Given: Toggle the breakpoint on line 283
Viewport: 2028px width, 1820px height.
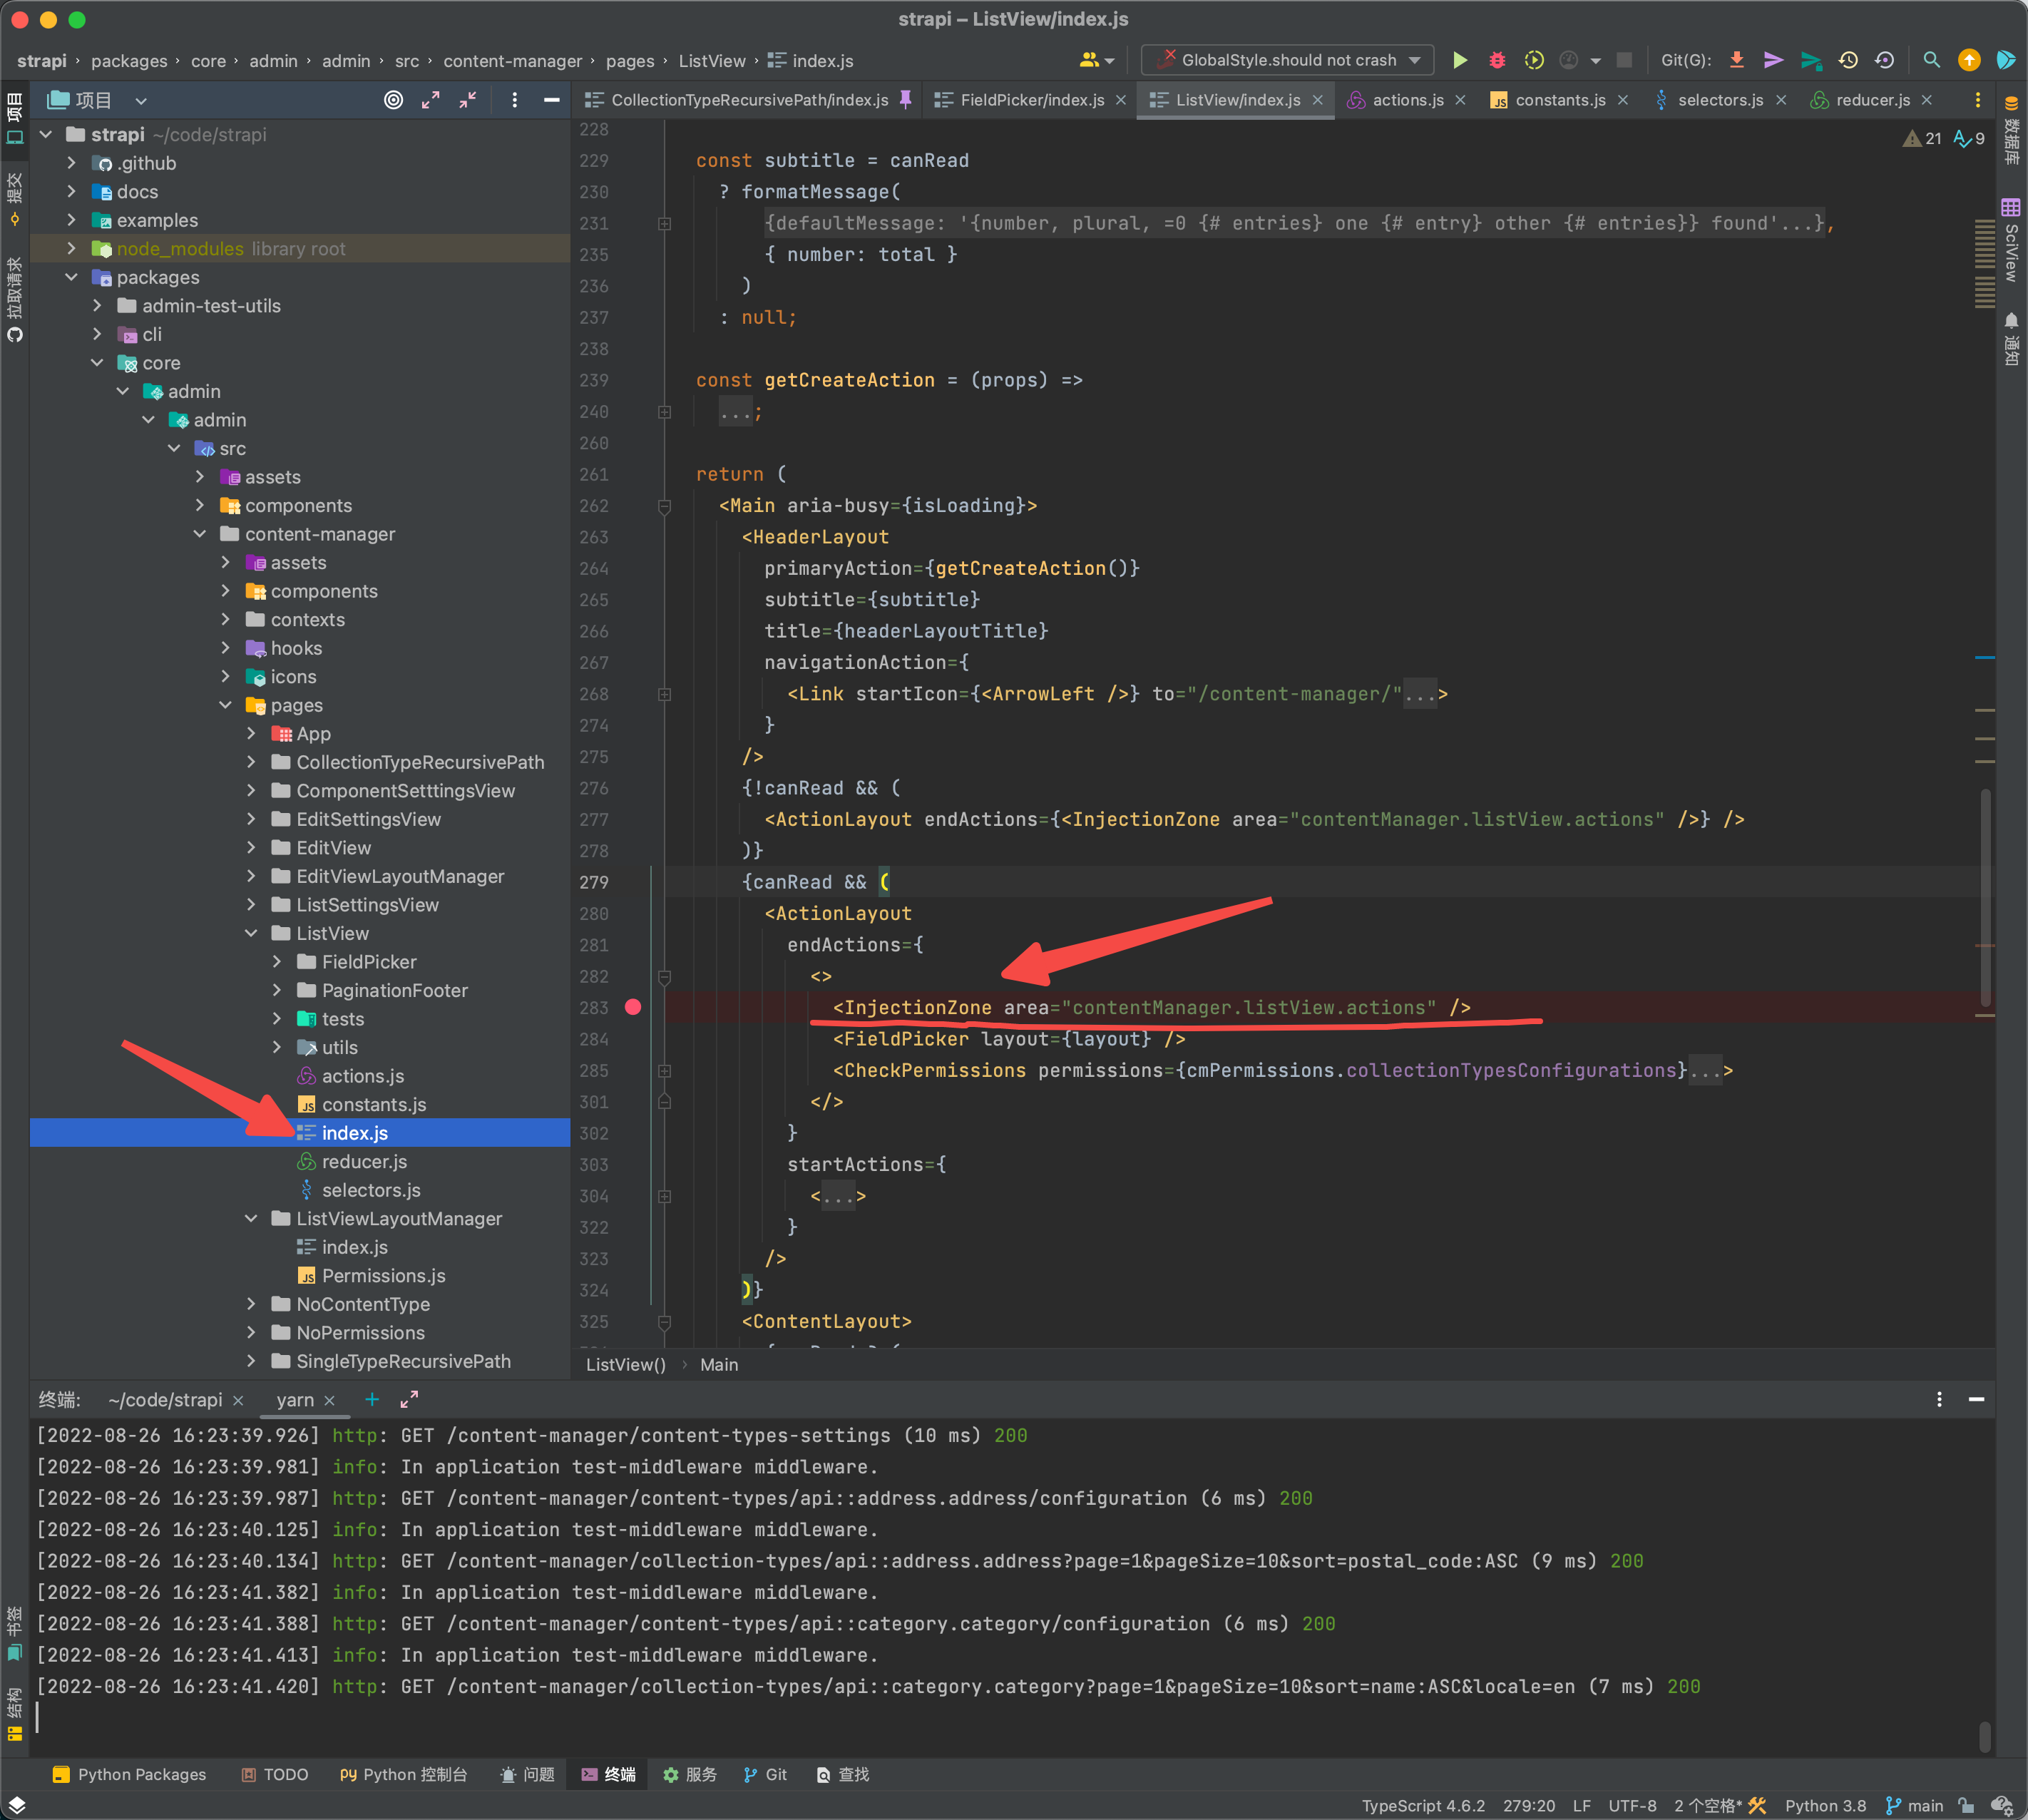Looking at the screenshot, I should tap(634, 1008).
